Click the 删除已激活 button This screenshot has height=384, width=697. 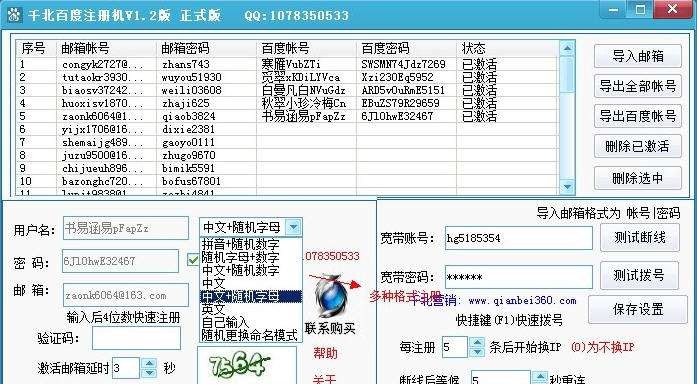(x=637, y=146)
